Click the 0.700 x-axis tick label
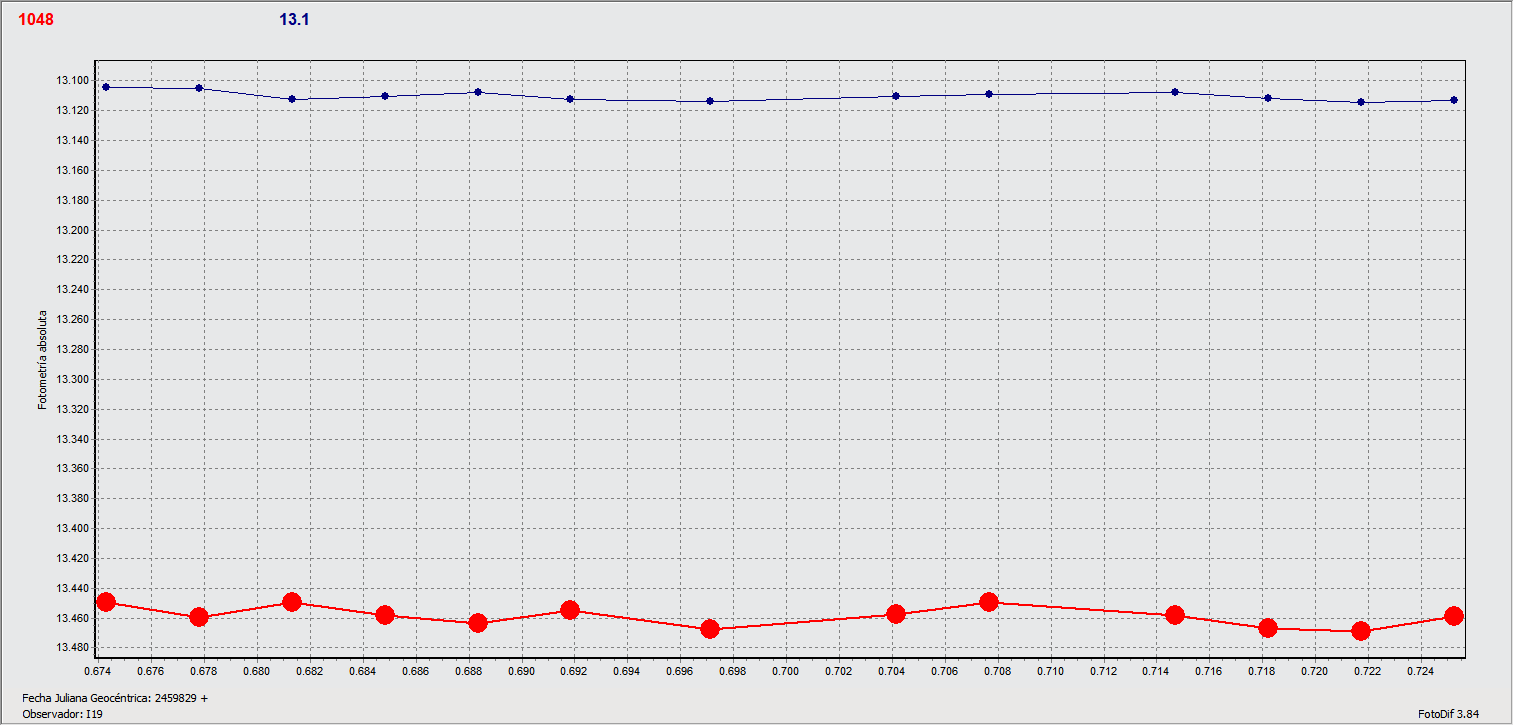Image resolution: width=1514 pixels, height=726 pixels. pyautogui.click(x=785, y=669)
